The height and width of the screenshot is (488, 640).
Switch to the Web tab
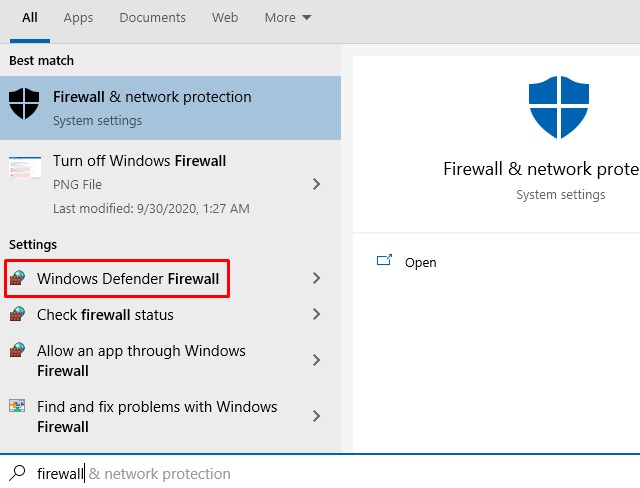coord(225,18)
